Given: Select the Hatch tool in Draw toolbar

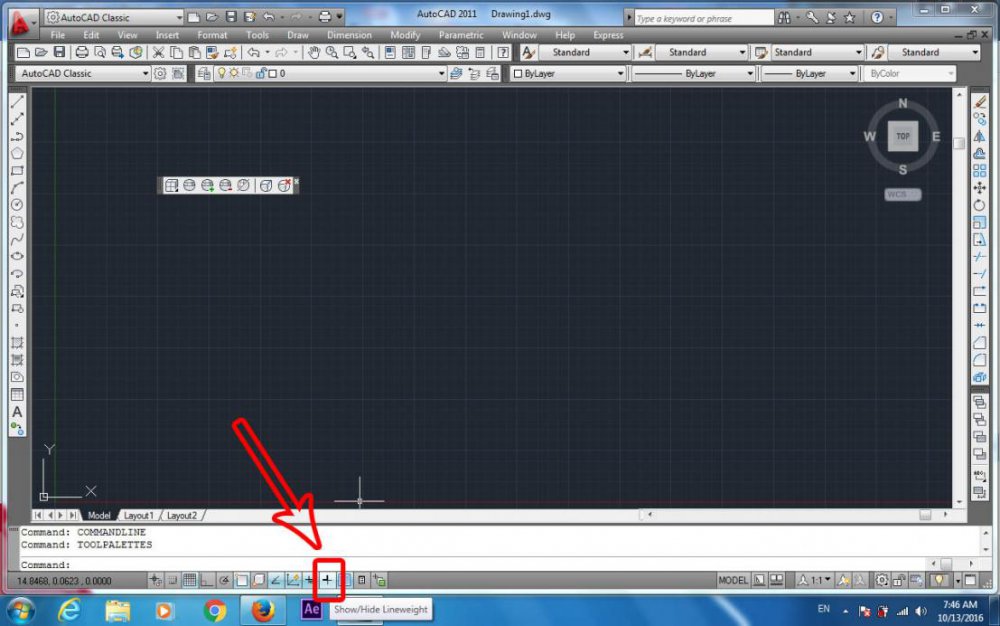Looking at the screenshot, I should 17,343.
